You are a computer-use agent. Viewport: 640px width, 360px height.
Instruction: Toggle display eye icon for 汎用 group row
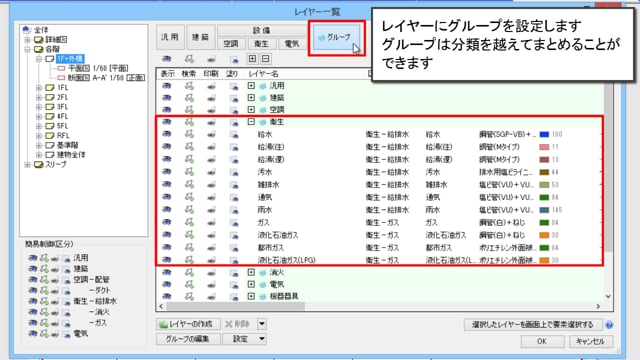click(167, 86)
